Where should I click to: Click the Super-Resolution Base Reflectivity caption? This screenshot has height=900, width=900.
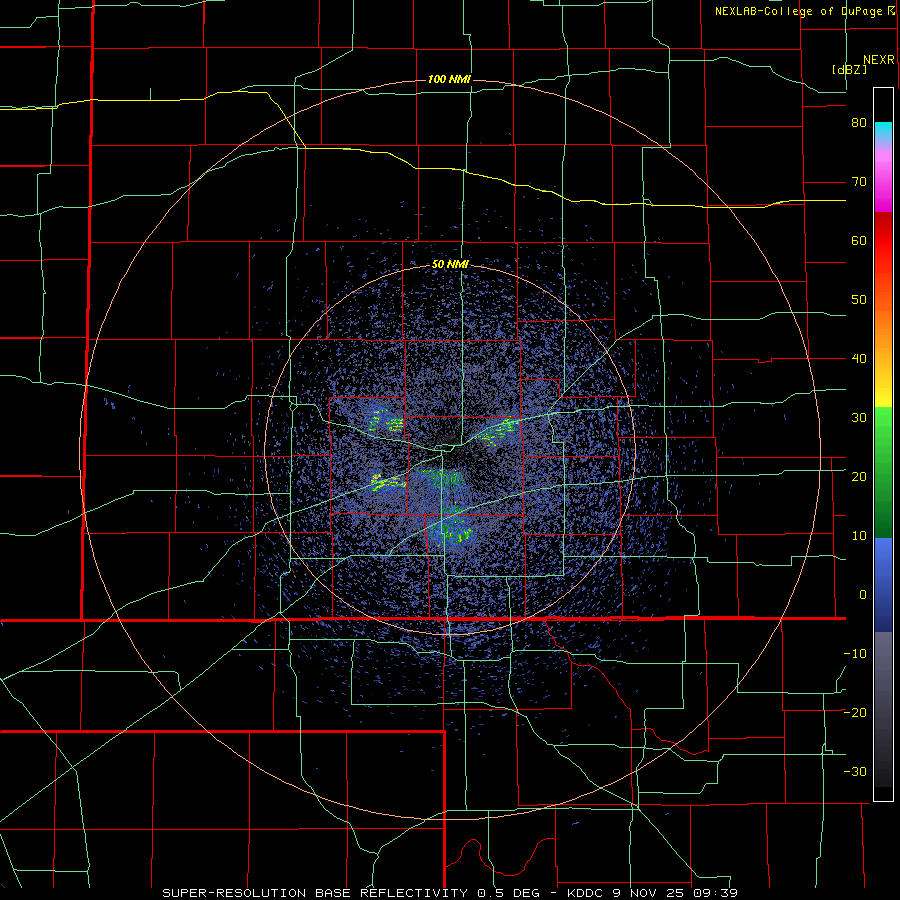point(449,893)
